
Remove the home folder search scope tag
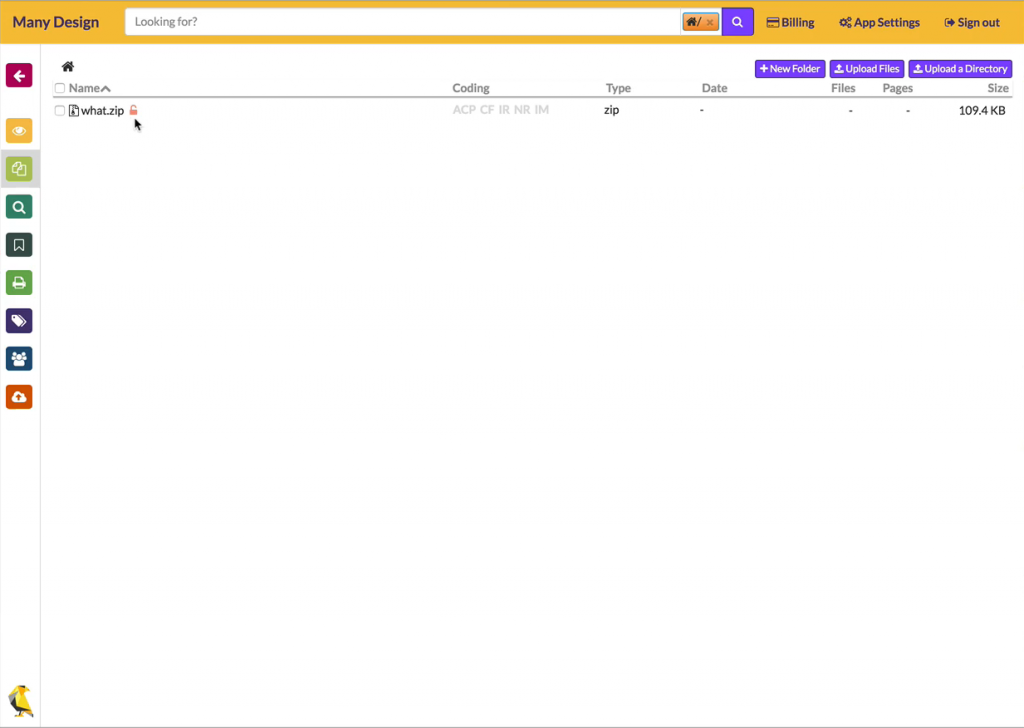click(710, 22)
